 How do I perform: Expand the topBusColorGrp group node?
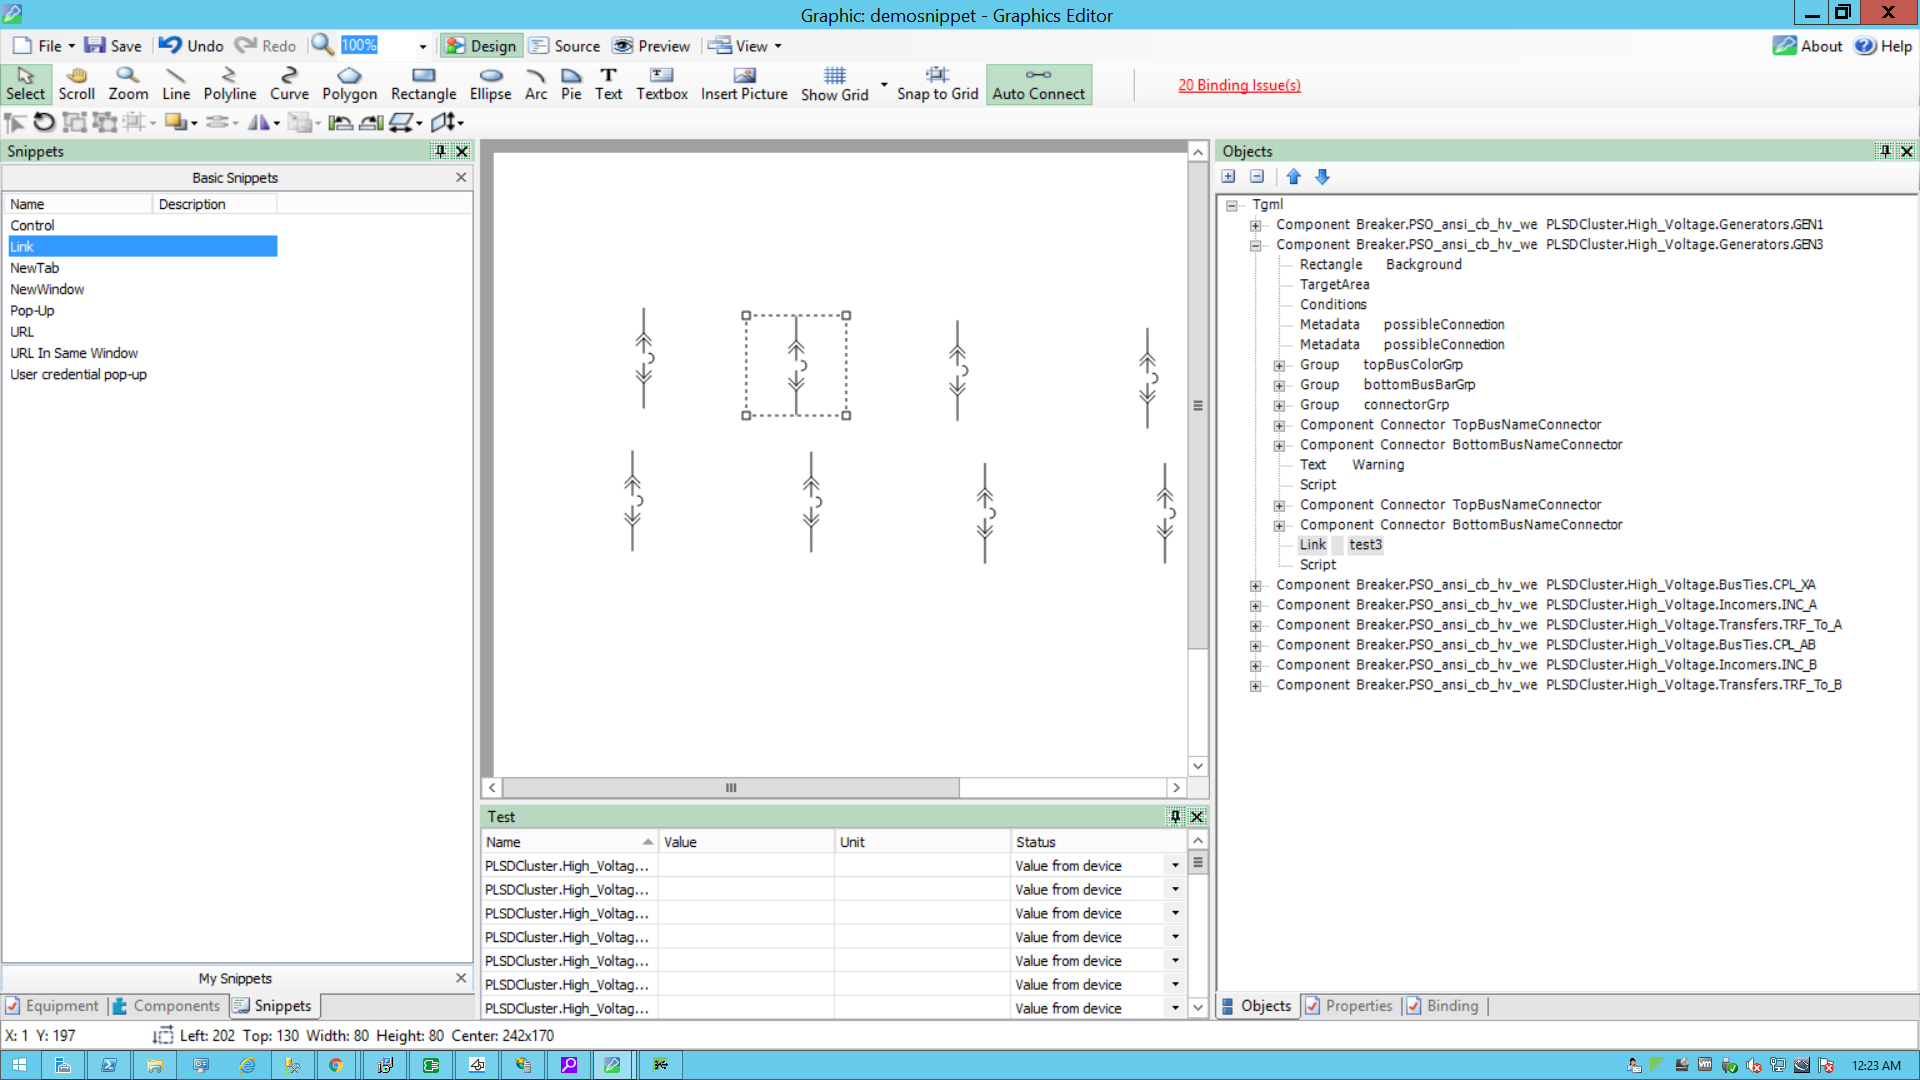point(1279,365)
